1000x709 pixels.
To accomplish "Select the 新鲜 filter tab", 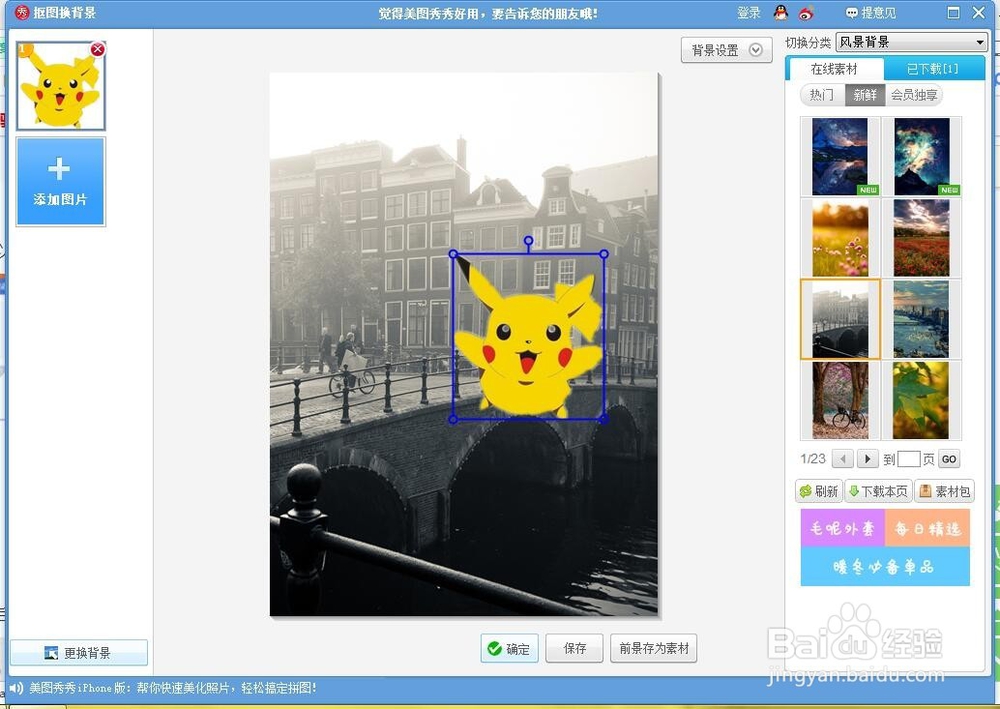I will pyautogui.click(x=865, y=95).
